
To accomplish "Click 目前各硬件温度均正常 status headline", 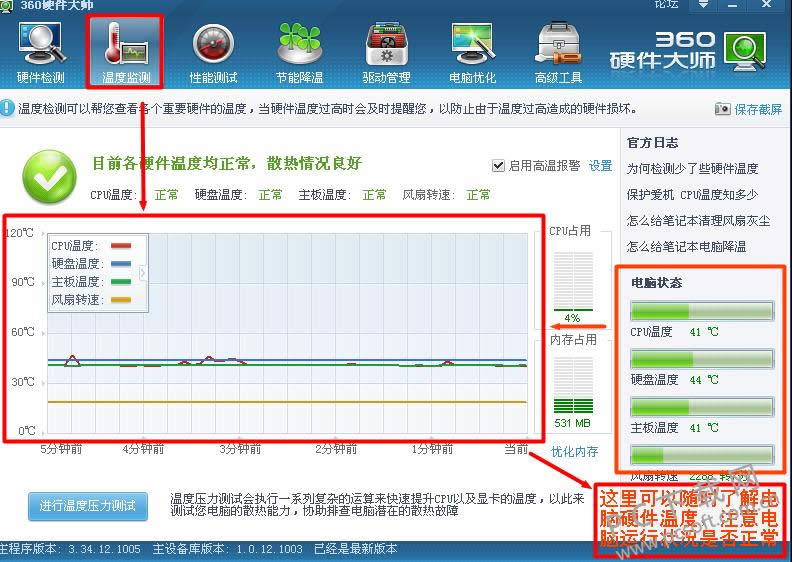I will (227, 163).
